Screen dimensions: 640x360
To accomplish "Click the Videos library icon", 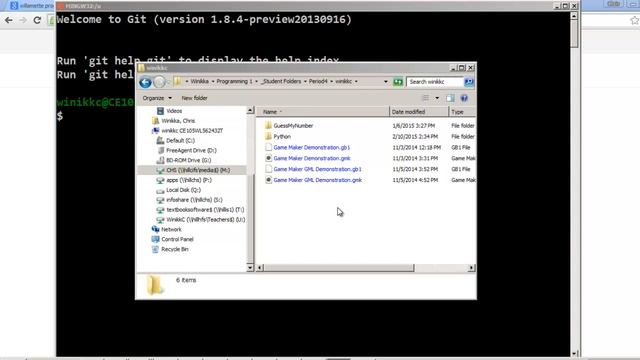I will pos(160,111).
